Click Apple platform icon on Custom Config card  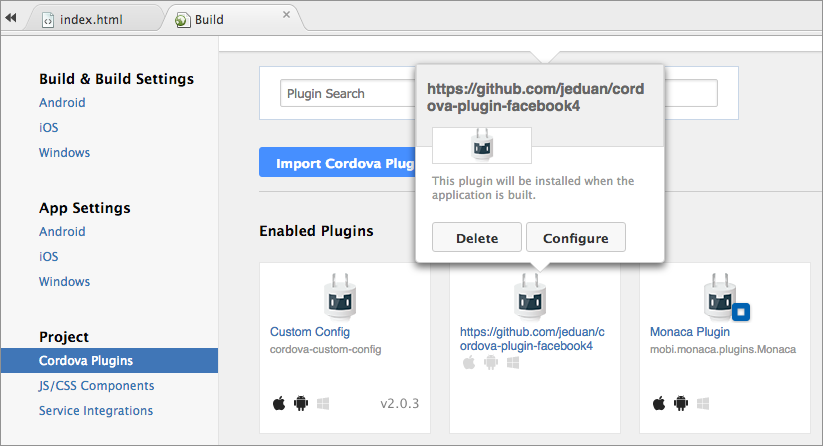pyautogui.click(x=279, y=404)
